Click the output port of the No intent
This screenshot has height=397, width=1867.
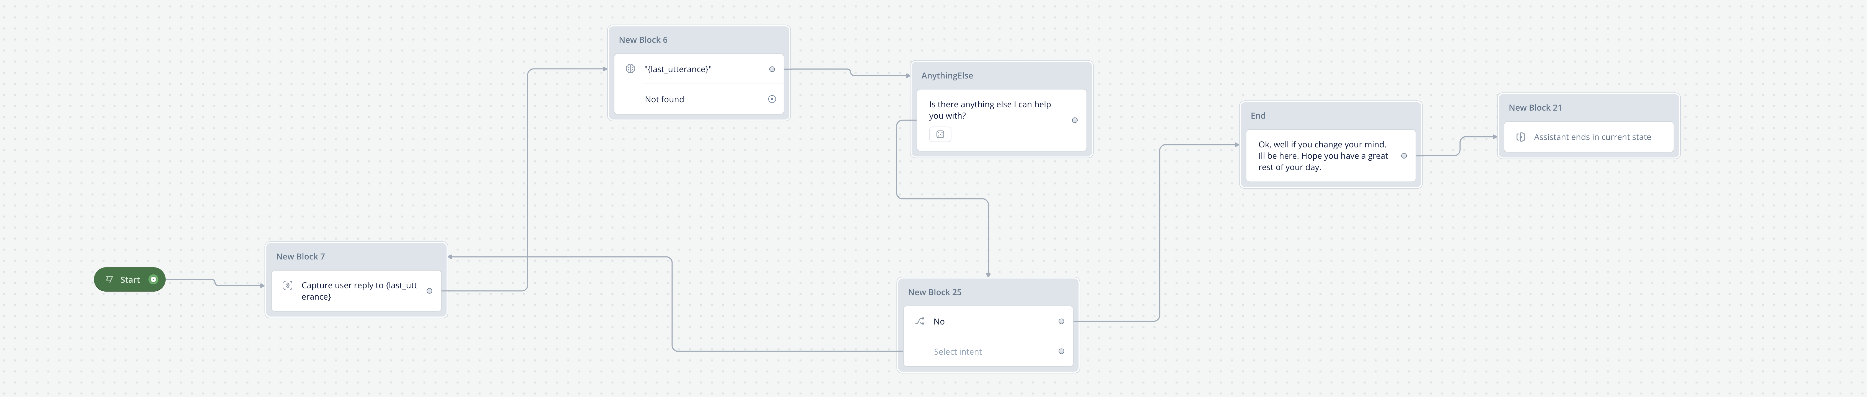[x=1061, y=321]
